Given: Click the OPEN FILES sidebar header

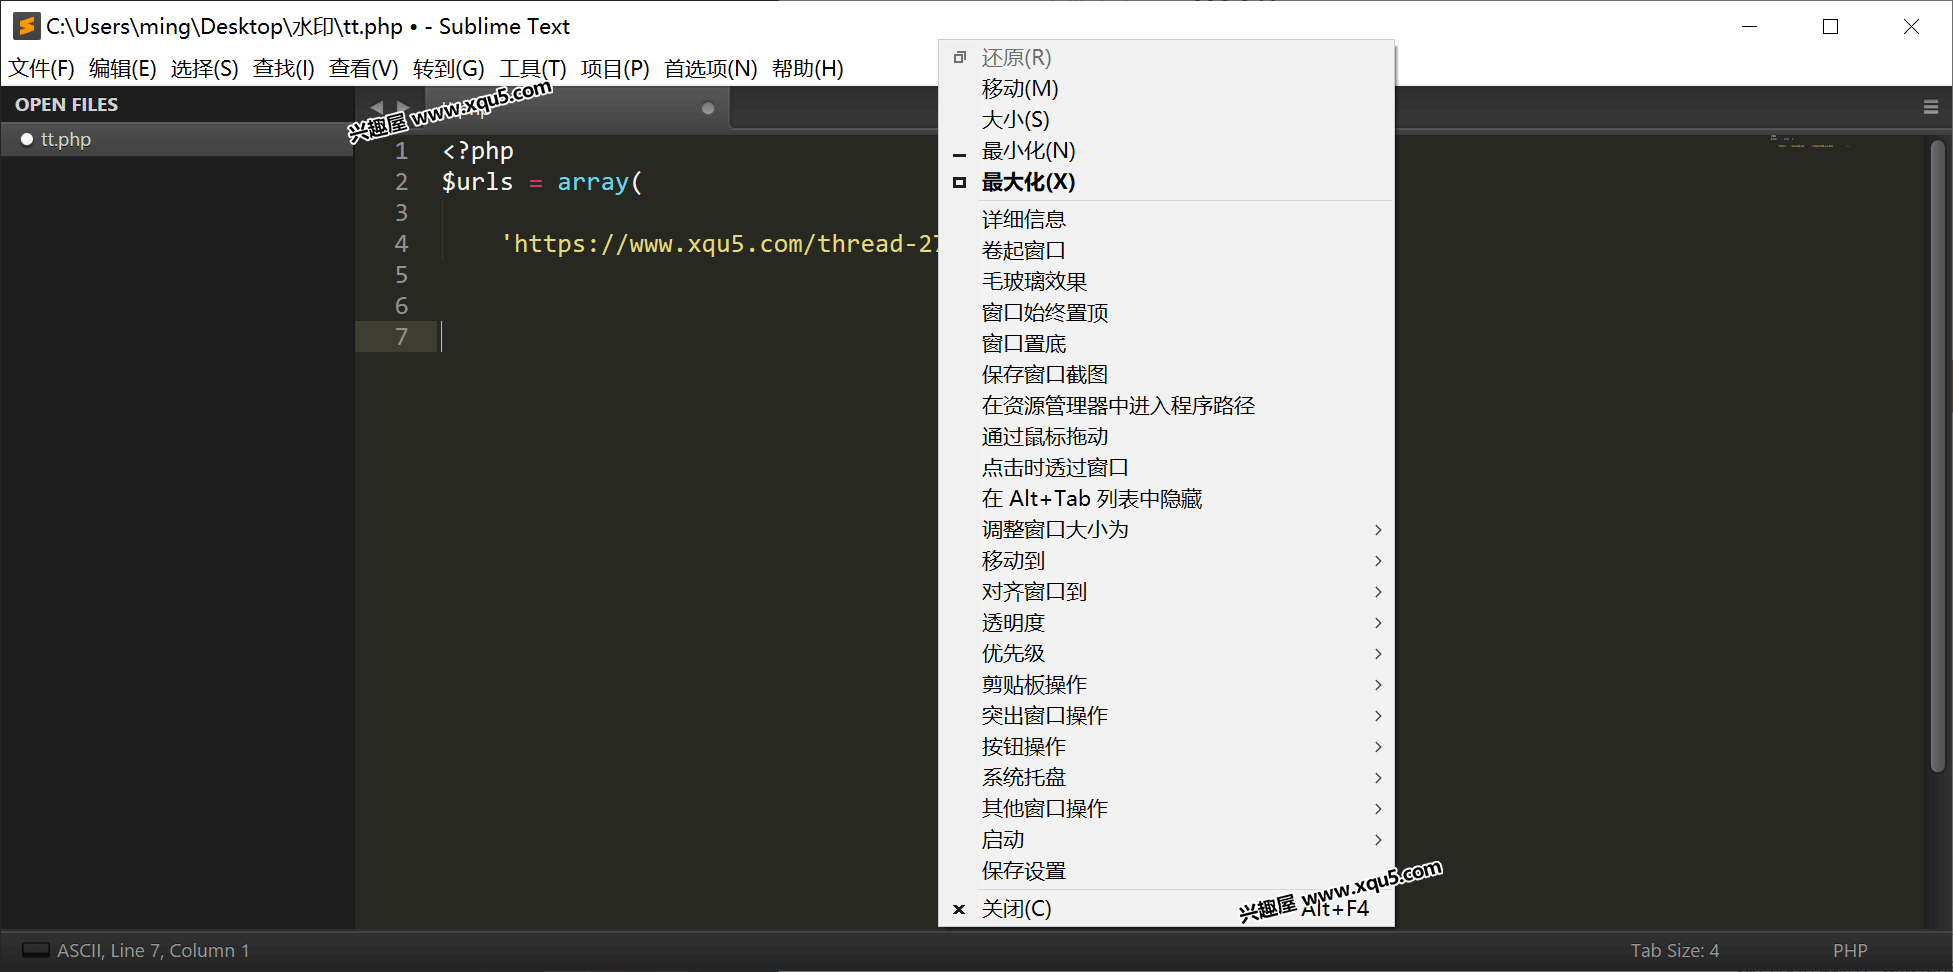Looking at the screenshot, I should (66, 104).
